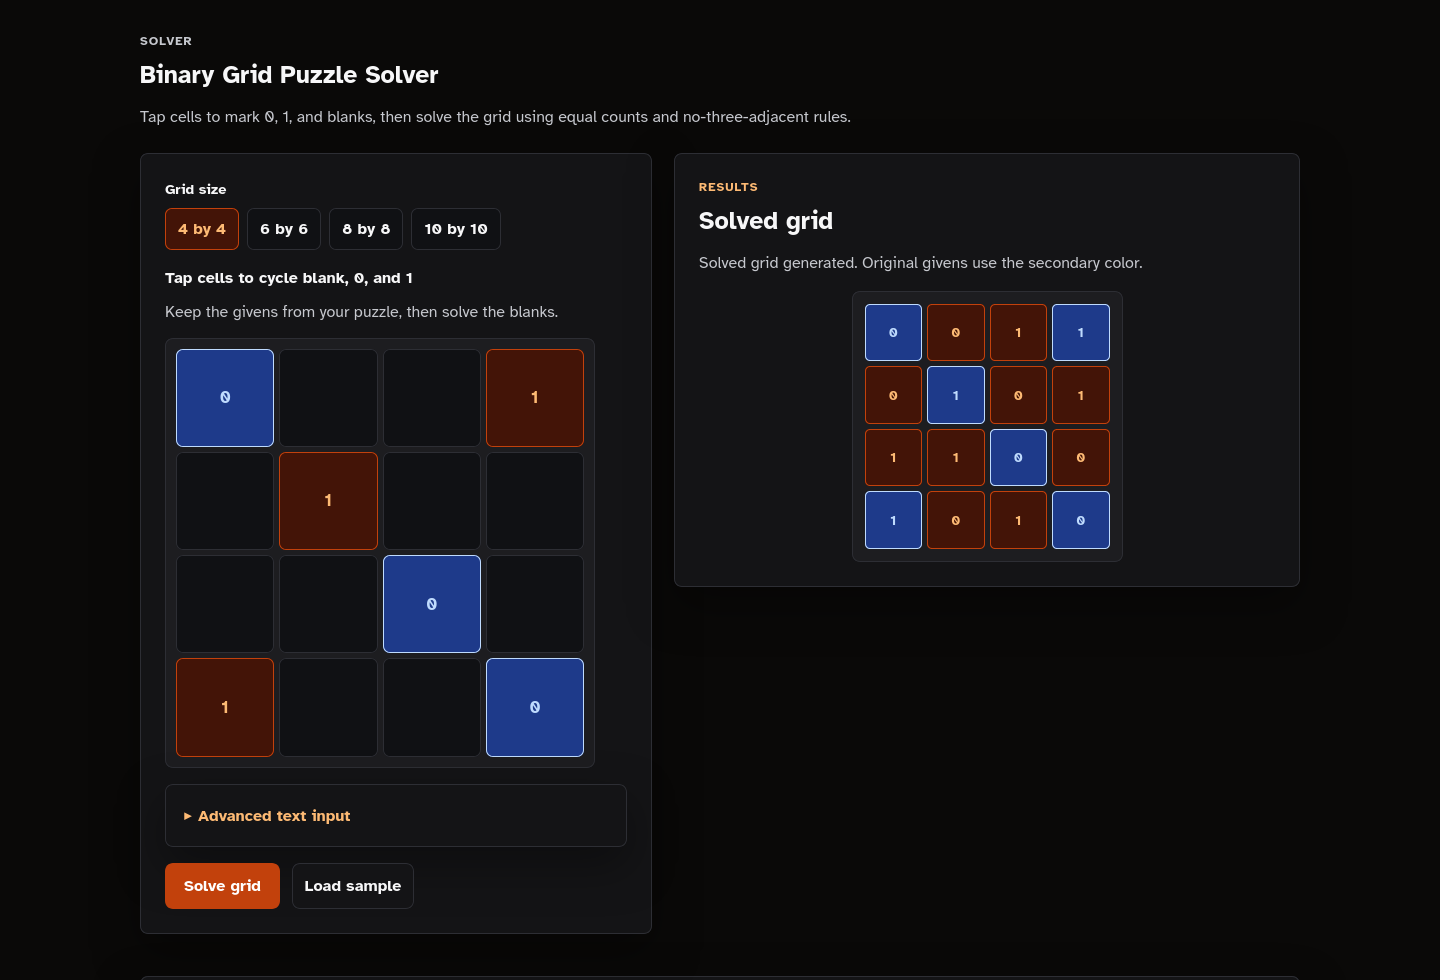
Task: Click solved grid cell row 3 column 3
Action: point(1018,457)
